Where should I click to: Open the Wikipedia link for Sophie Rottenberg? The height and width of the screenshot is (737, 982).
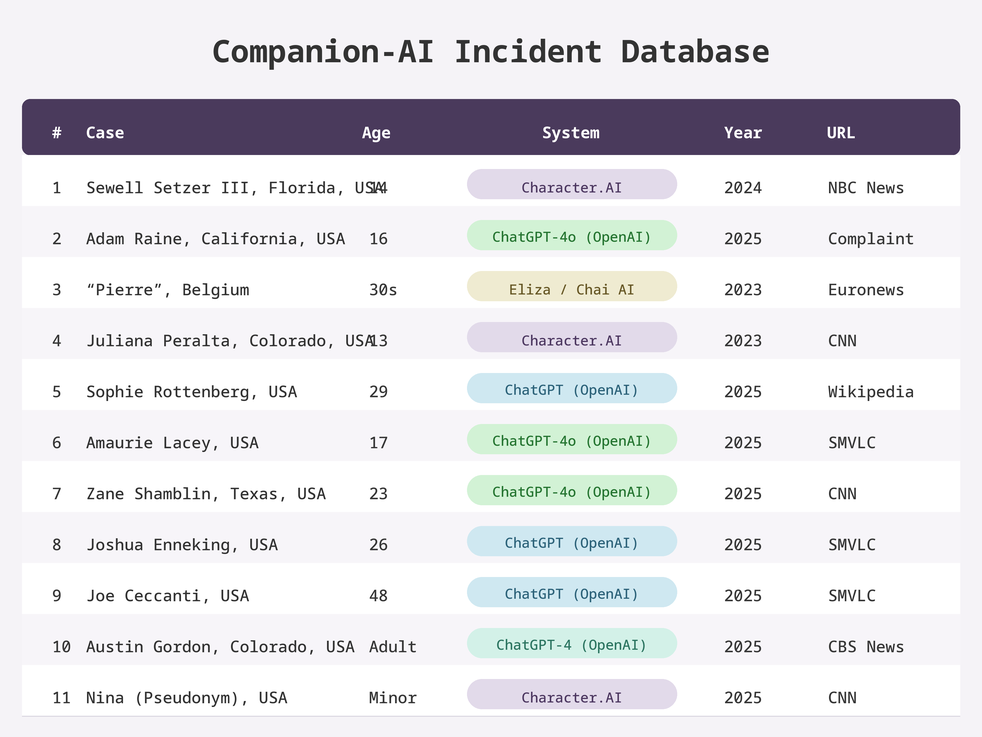tap(871, 392)
